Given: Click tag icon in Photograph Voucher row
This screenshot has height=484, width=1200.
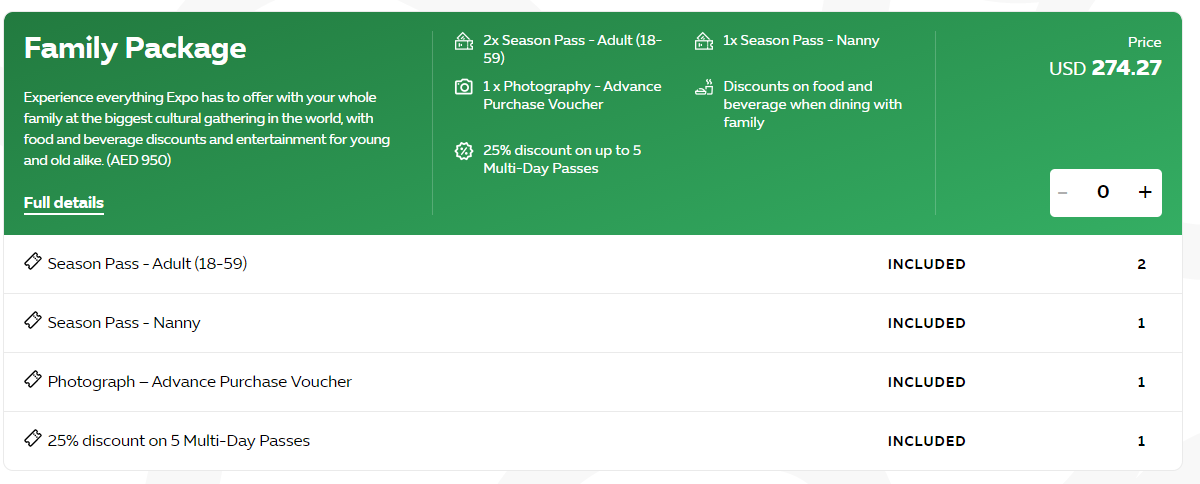Looking at the screenshot, I should coord(33,380).
